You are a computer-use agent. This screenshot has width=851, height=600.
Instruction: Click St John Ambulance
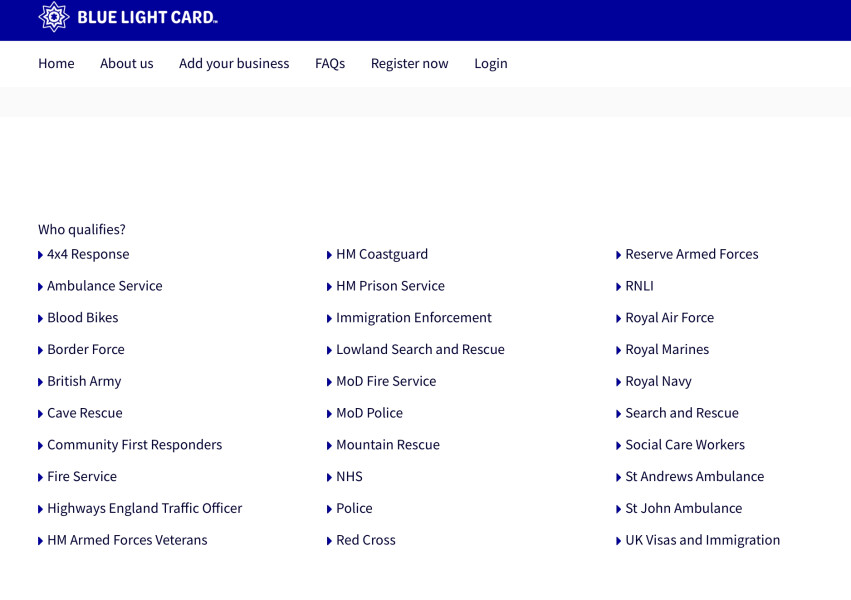point(683,508)
